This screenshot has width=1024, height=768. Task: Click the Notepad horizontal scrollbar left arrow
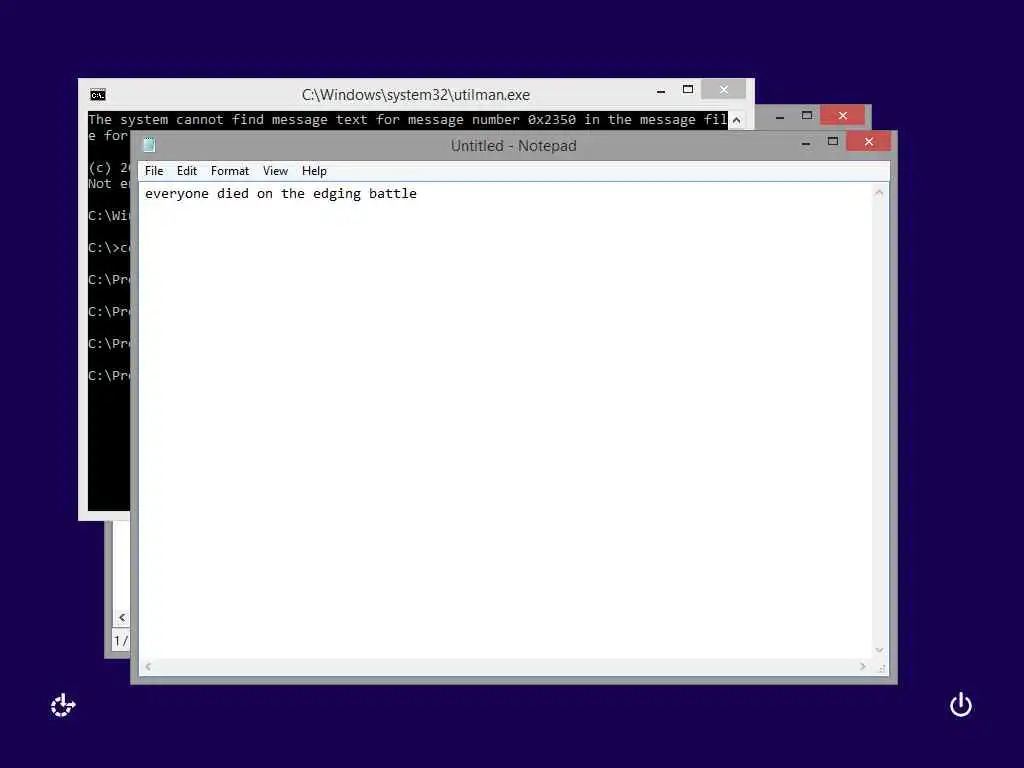point(148,667)
